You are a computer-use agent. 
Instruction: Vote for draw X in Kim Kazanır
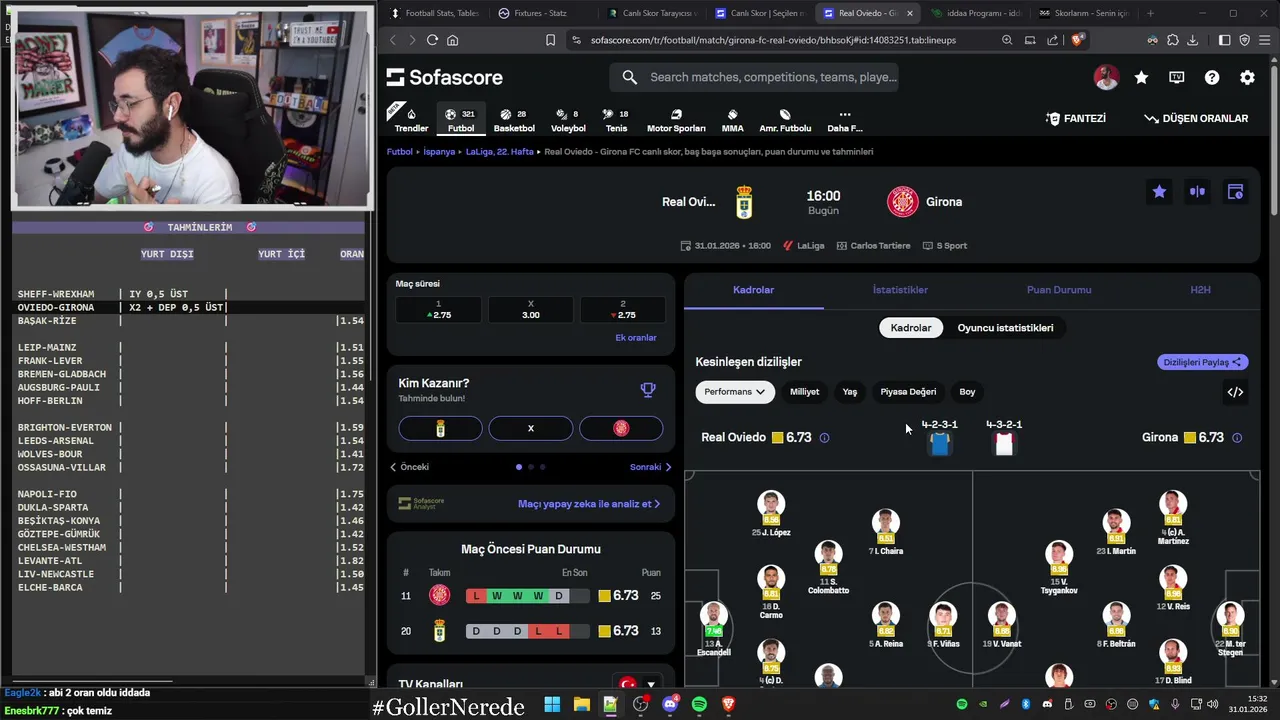[x=530, y=428]
